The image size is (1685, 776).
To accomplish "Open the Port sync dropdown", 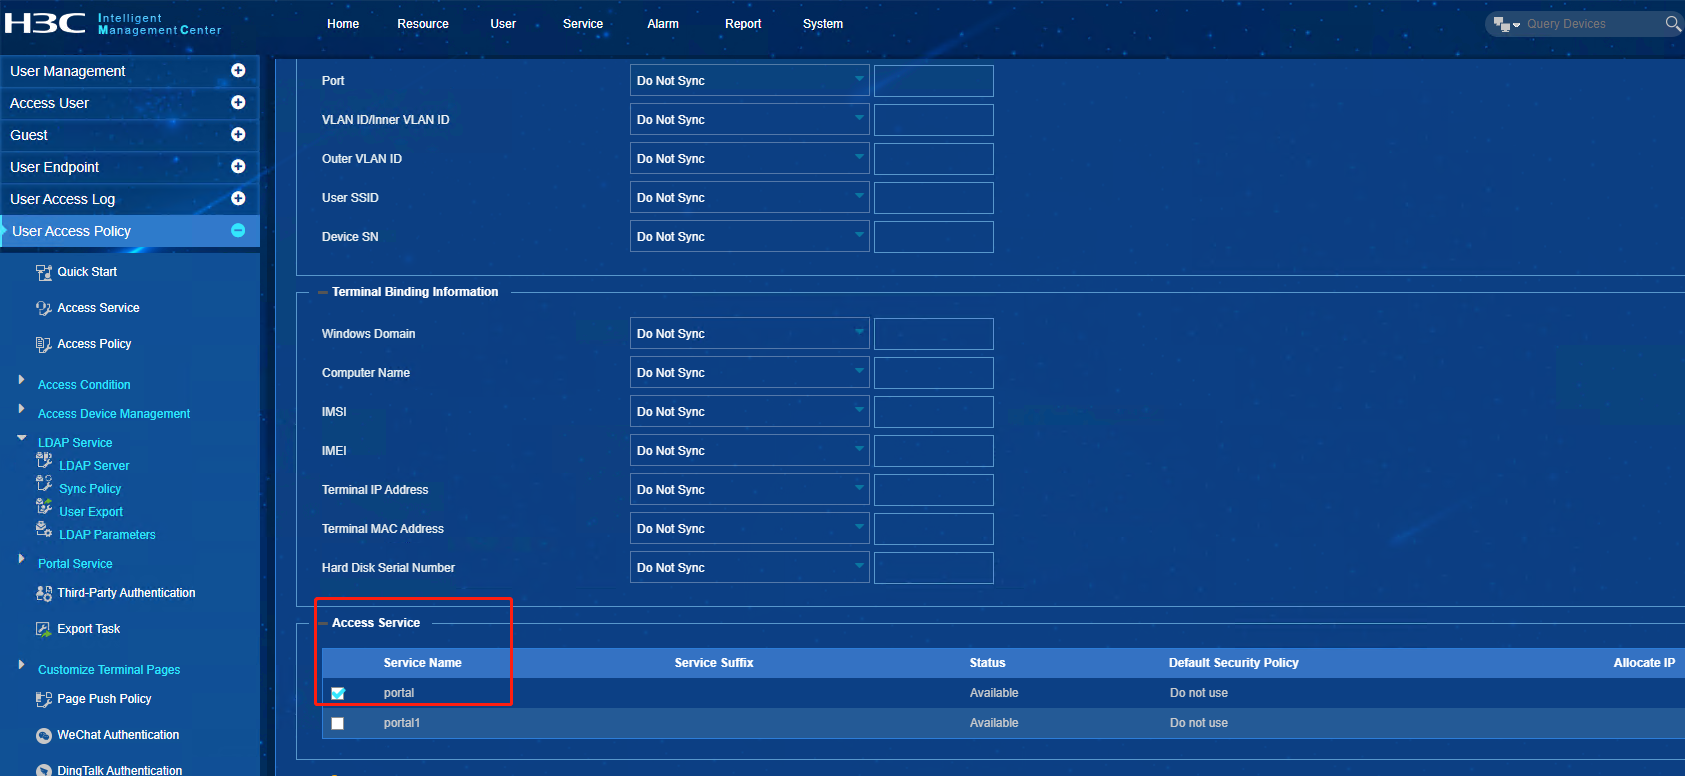I will tap(749, 81).
